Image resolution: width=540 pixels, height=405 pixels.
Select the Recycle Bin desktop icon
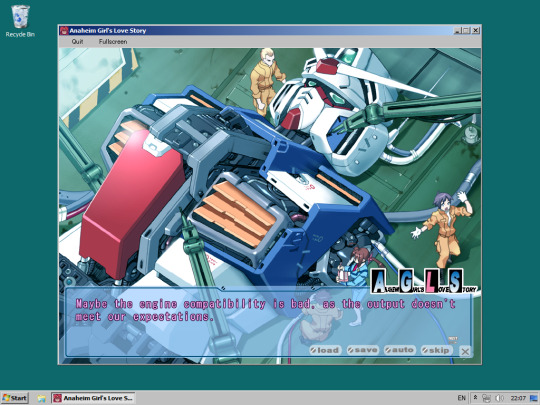pos(20,21)
